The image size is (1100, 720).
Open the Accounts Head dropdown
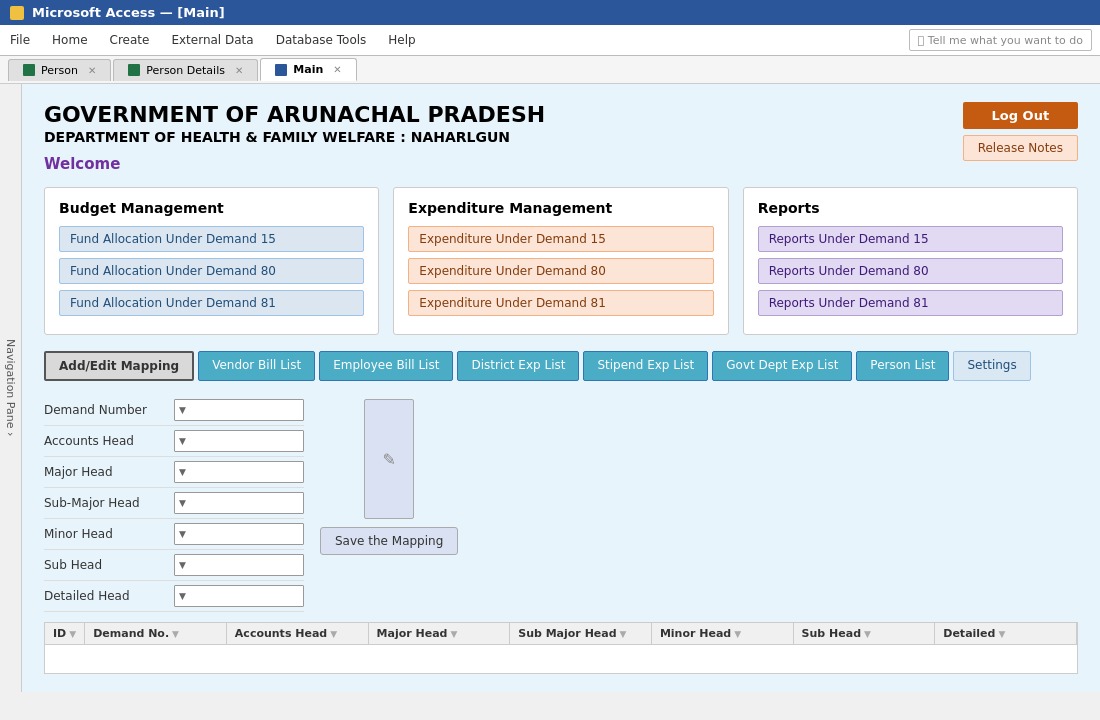point(183,441)
